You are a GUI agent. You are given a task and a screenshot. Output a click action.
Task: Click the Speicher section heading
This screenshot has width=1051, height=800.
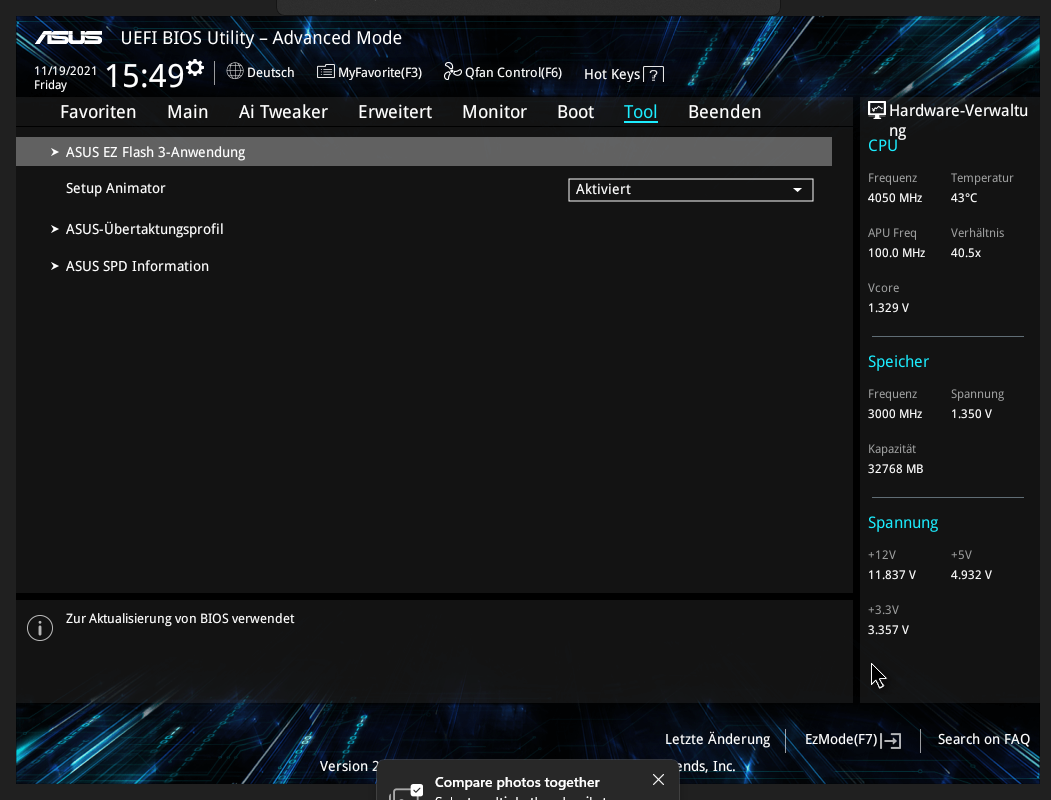[x=898, y=361]
